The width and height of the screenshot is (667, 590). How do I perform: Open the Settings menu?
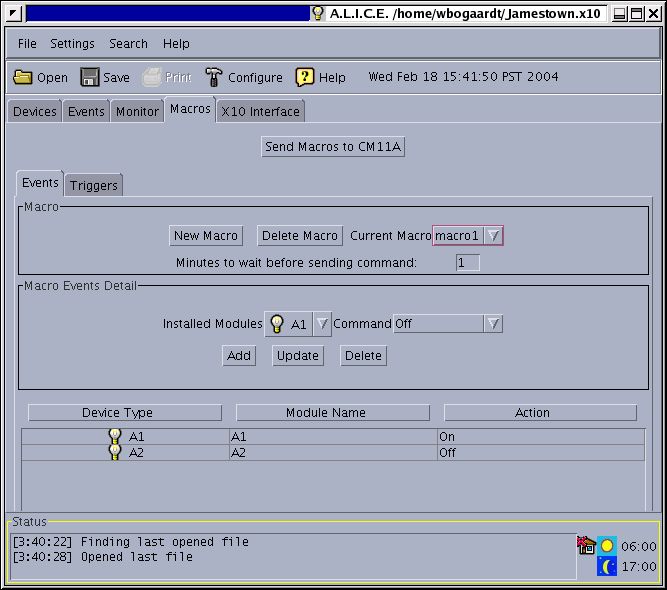(72, 44)
